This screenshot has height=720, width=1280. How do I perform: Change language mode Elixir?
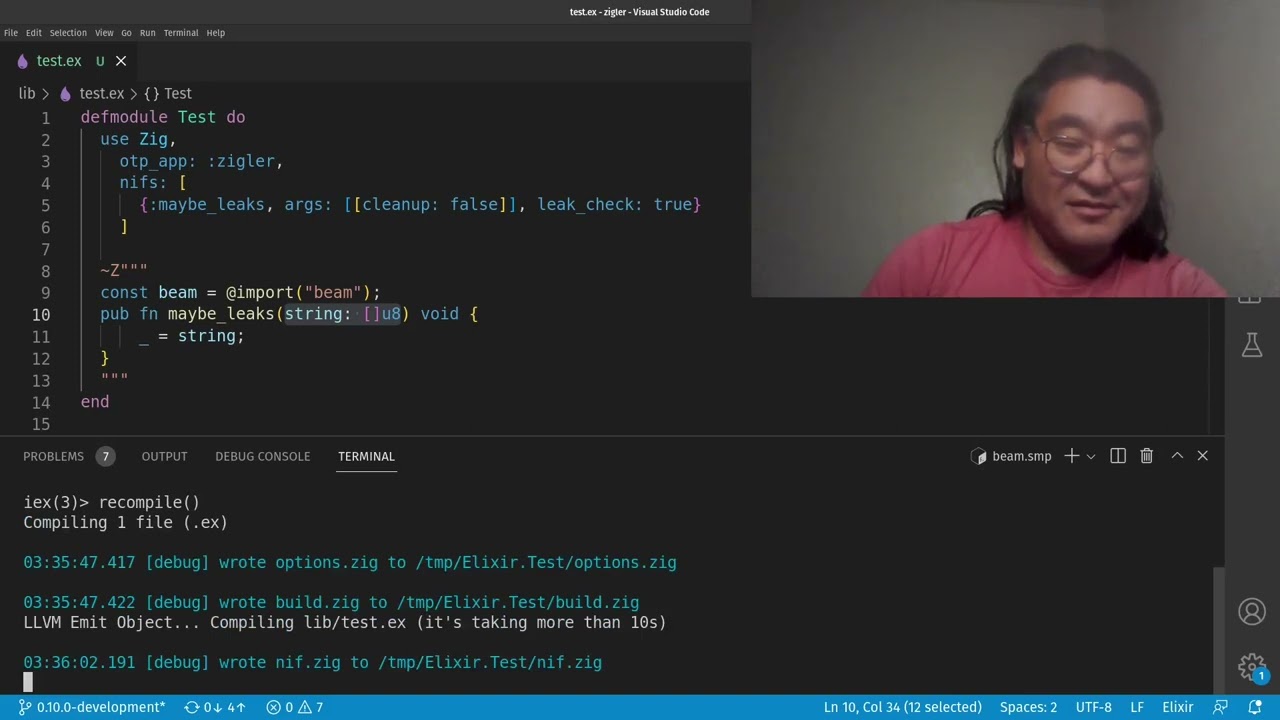[x=1178, y=707]
